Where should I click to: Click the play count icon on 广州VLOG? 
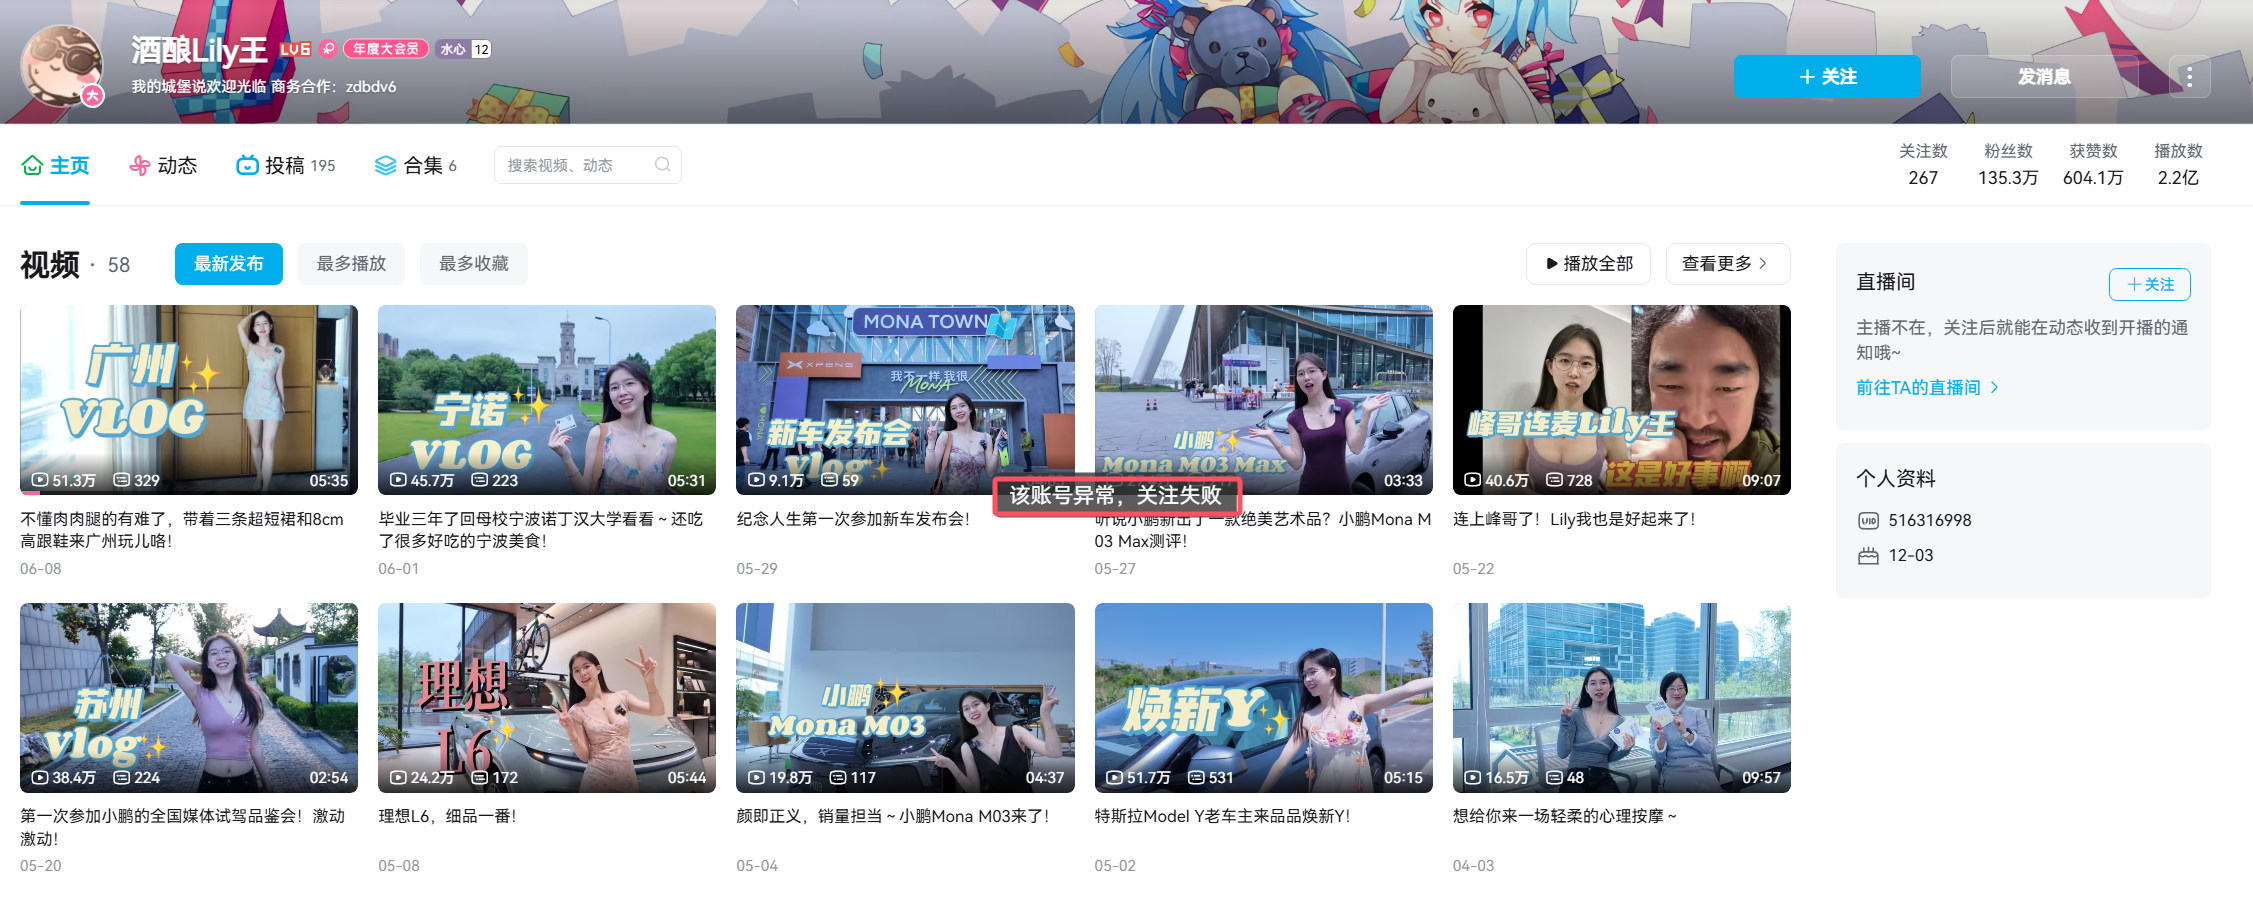(x=40, y=481)
